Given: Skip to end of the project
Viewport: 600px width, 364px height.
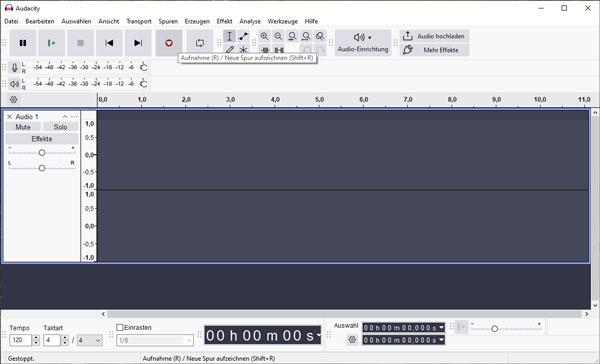Looking at the screenshot, I should pos(138,43).
